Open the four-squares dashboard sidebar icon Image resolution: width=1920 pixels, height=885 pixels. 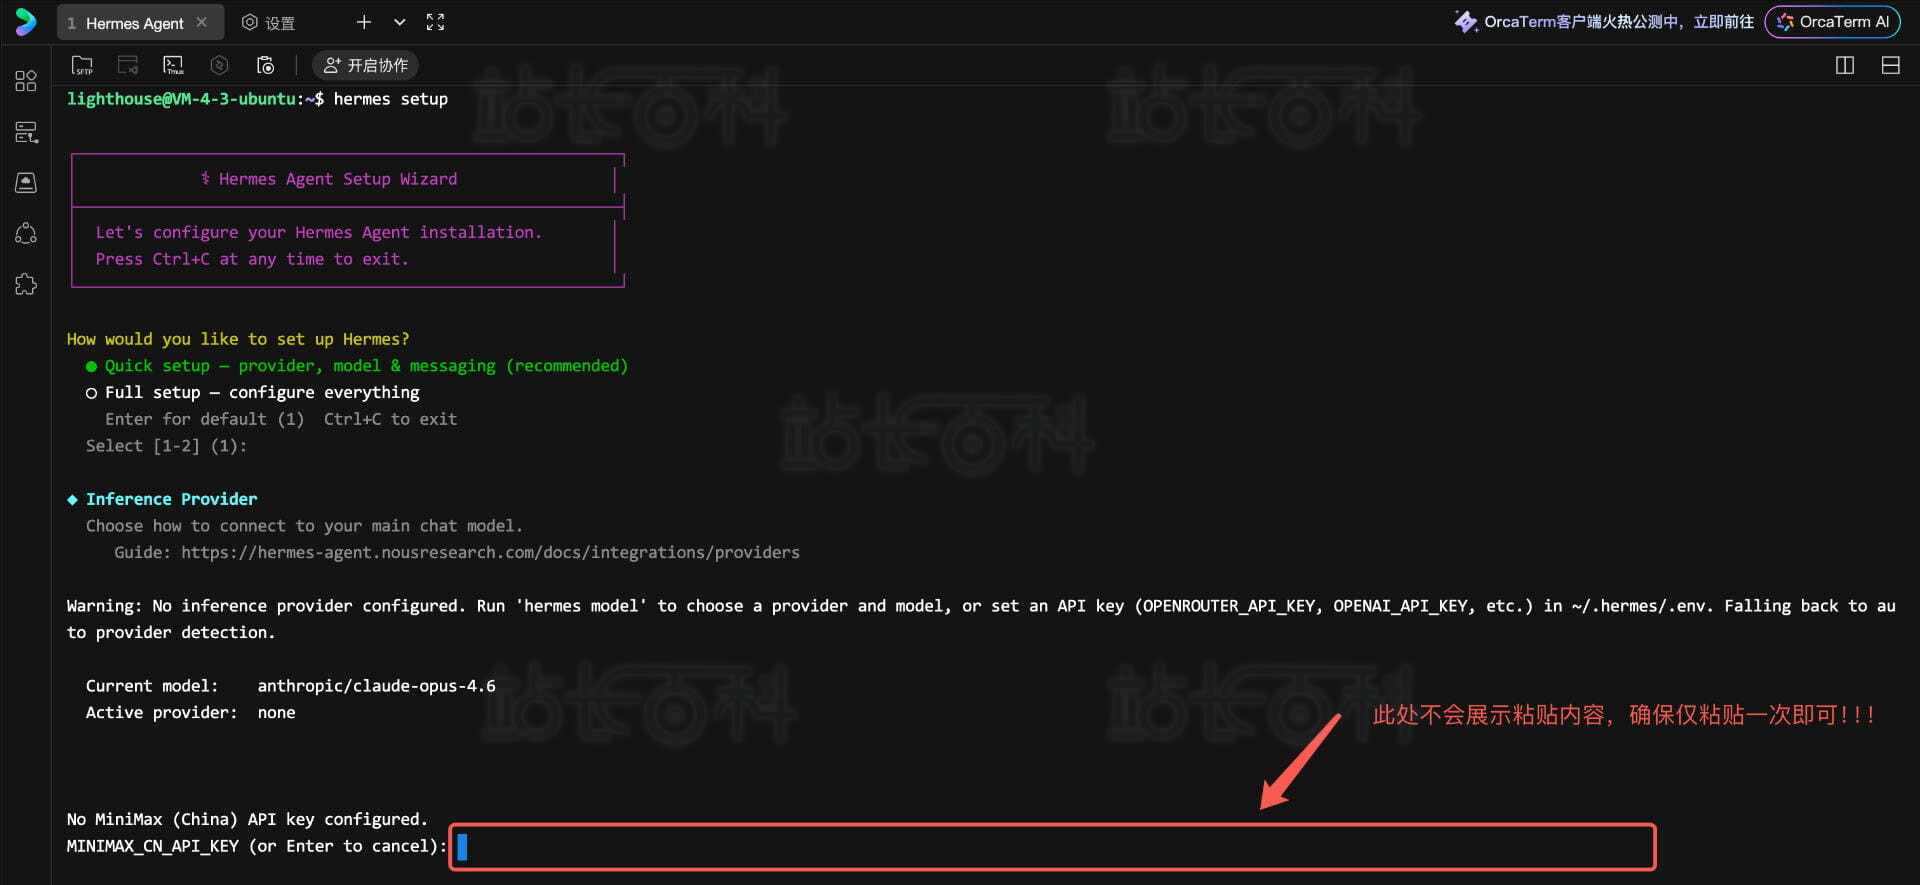click(x=26, y=81)
